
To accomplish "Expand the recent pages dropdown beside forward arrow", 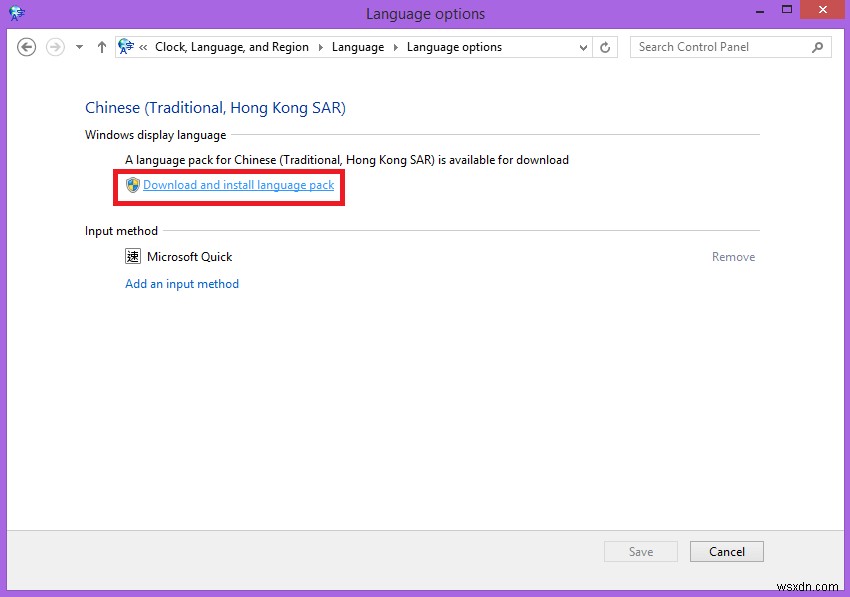I will (78, 47).
